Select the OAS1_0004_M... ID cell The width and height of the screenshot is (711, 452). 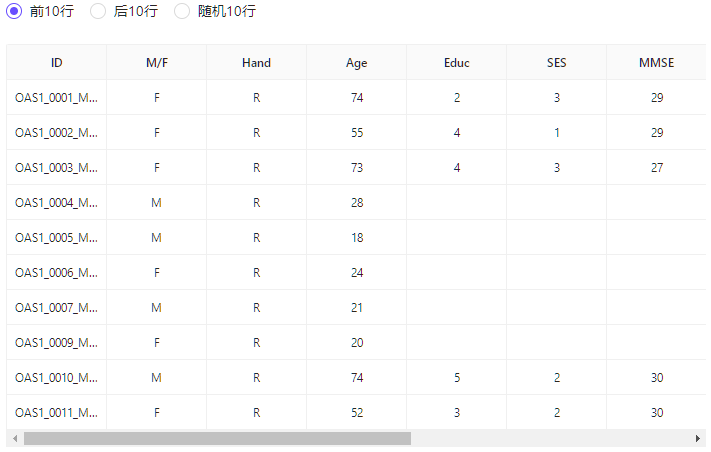[x=57, y=203]
